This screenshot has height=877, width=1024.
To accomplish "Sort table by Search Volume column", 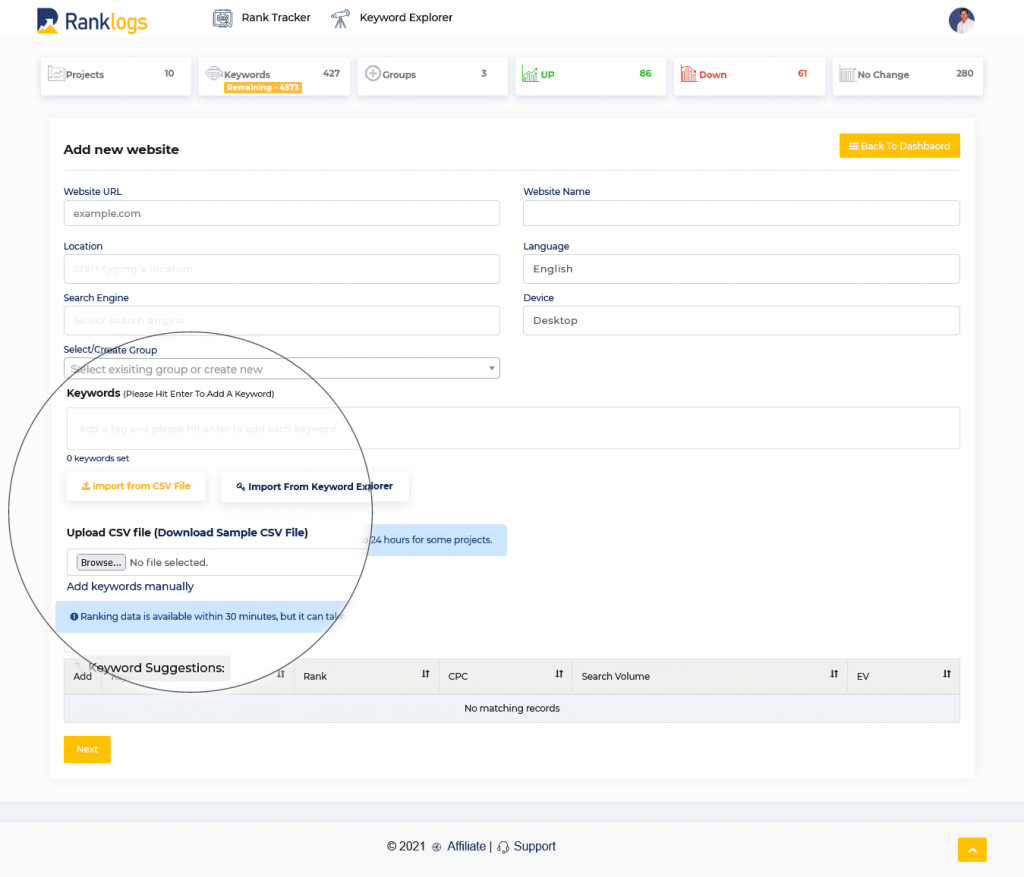I will [x=834, y=674].
